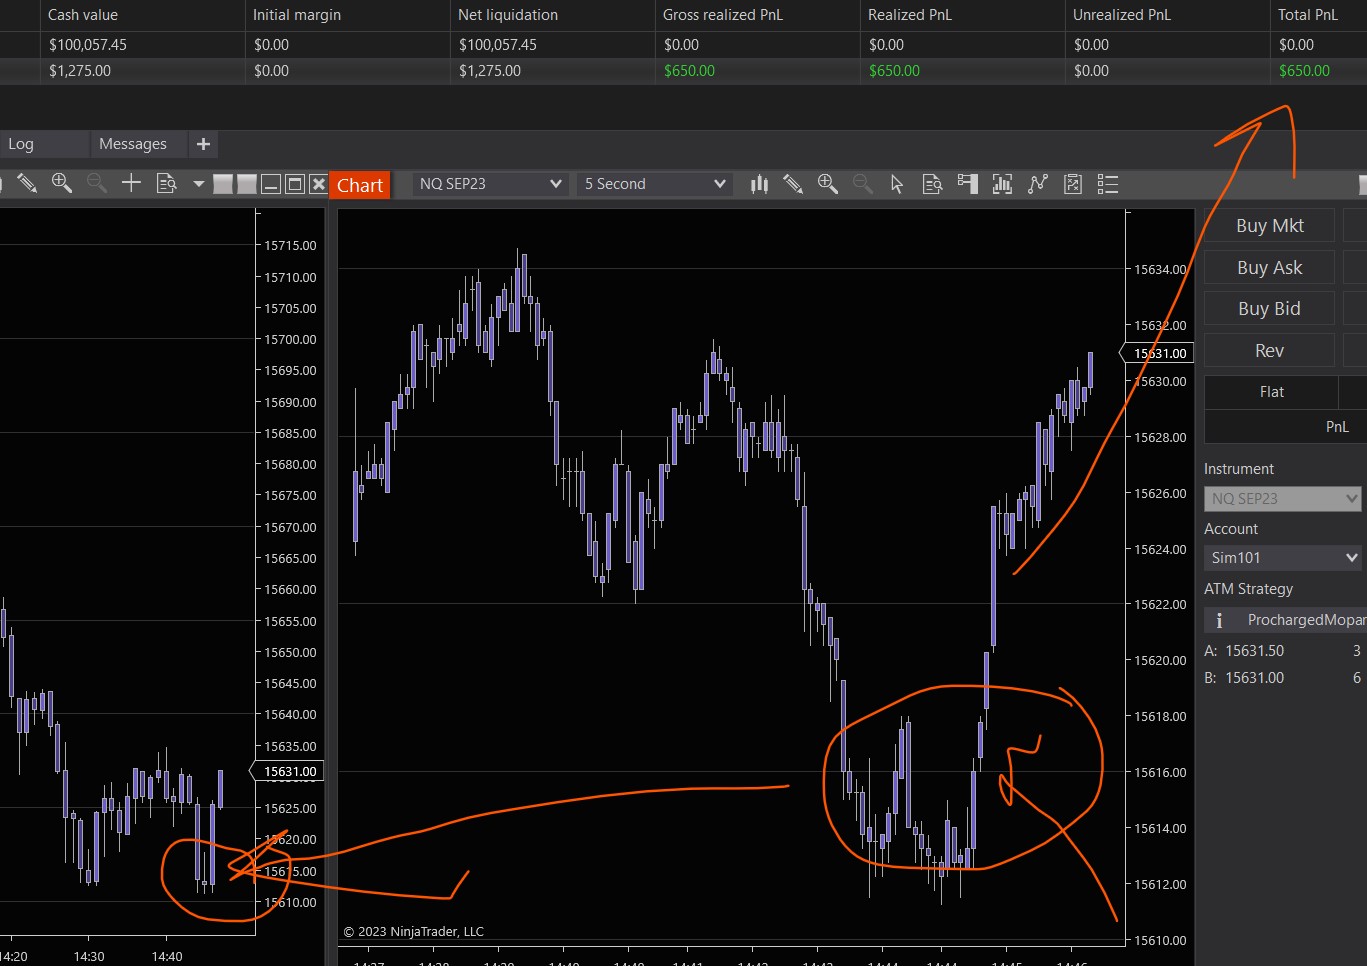This screenshot has width=1367, height=966.
Task: Zoom in on the left chart window
Action: pos(62,183)
